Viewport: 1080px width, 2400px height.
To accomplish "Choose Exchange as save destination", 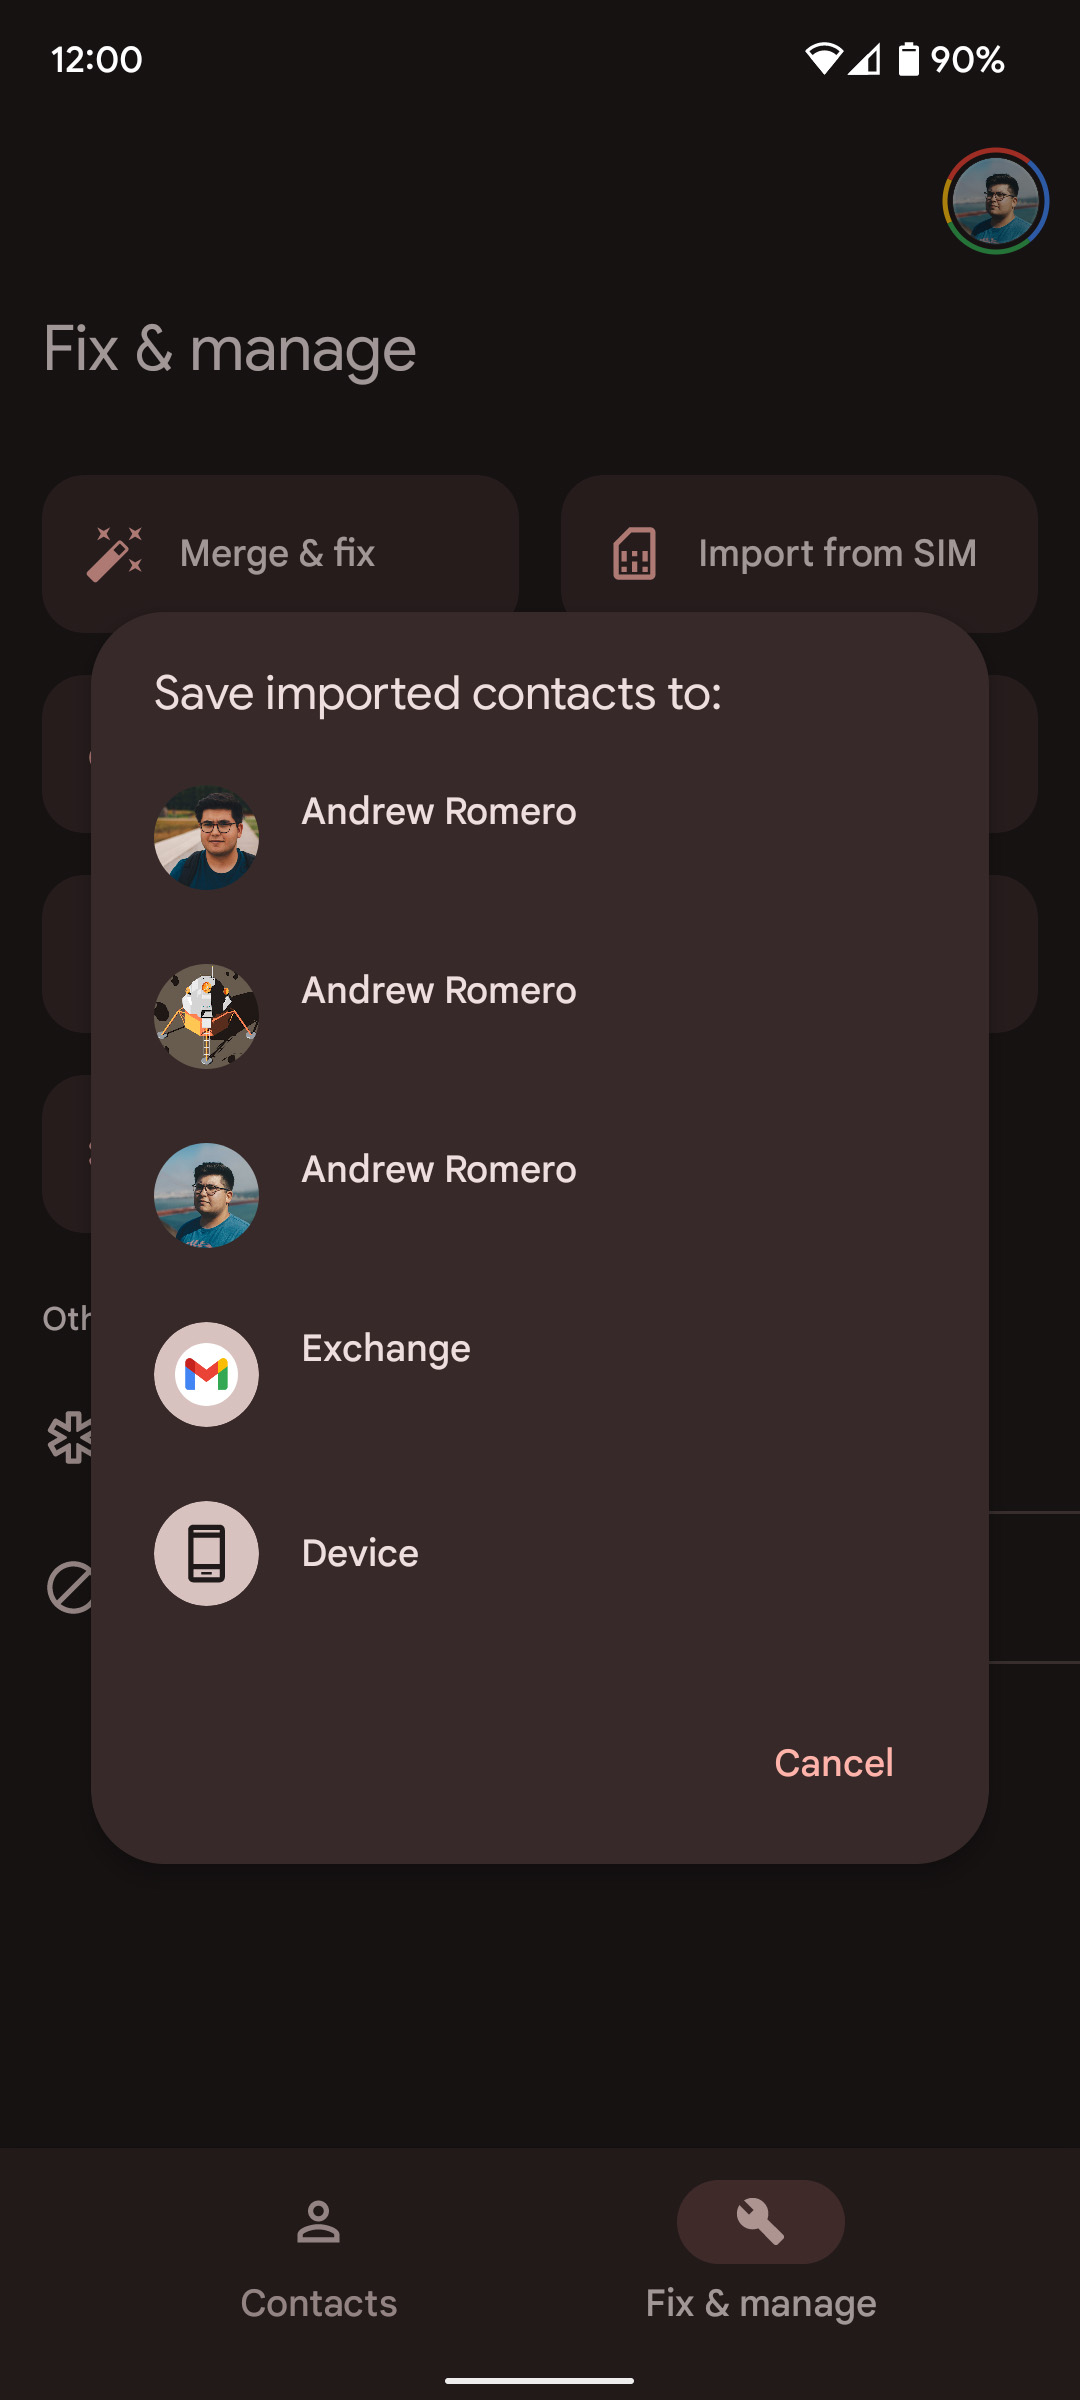I will (385, 1348).
